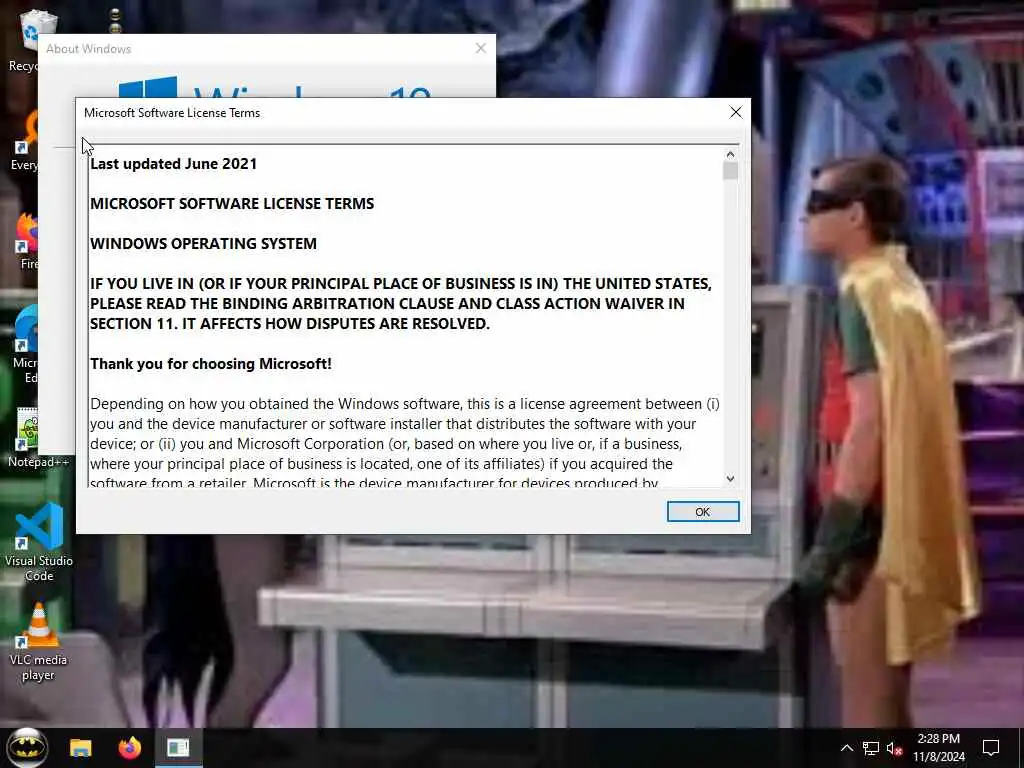Launch Firefox from the taskbar
The image size is (1024, 768).
click(x=129, y=748)
